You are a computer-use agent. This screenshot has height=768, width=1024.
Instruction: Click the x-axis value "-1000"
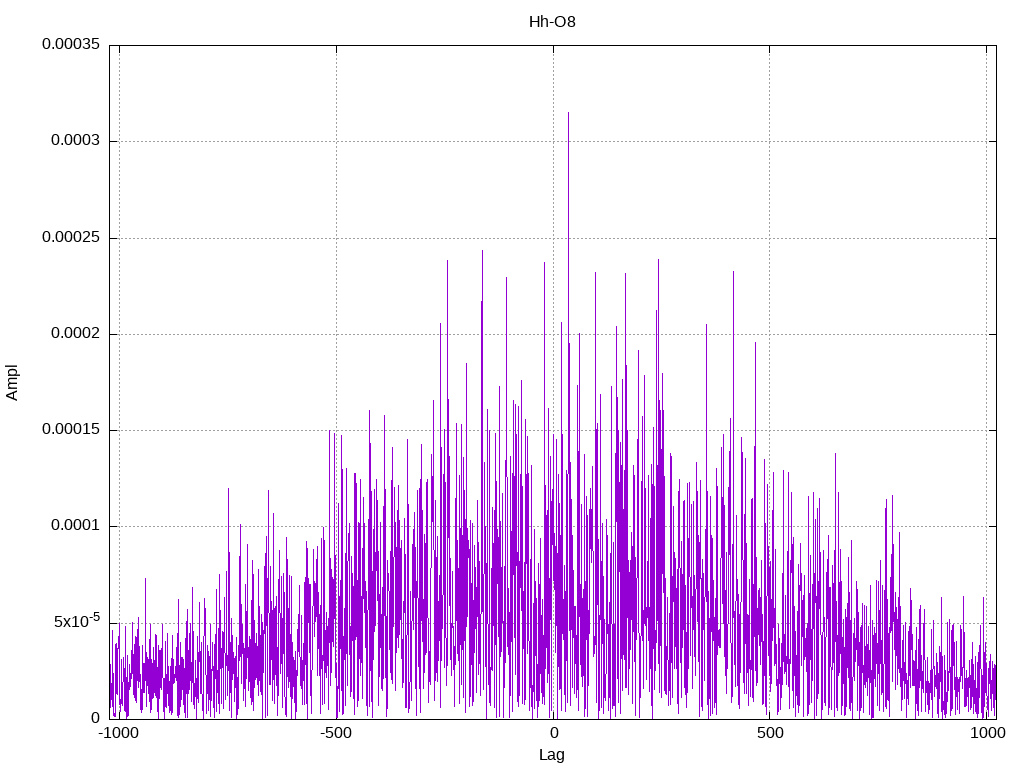(119, 733)
